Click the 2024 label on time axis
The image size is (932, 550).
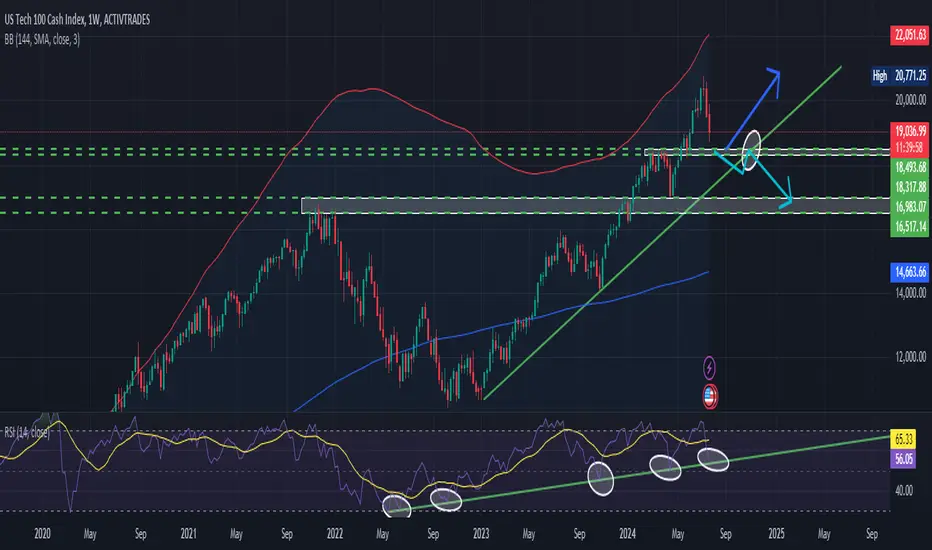627,533
